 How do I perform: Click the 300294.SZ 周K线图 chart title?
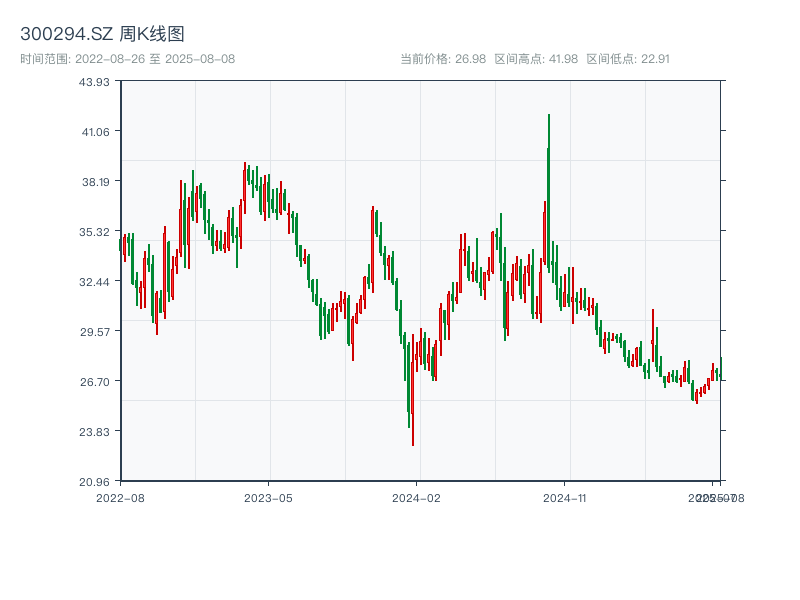point(102,34)
